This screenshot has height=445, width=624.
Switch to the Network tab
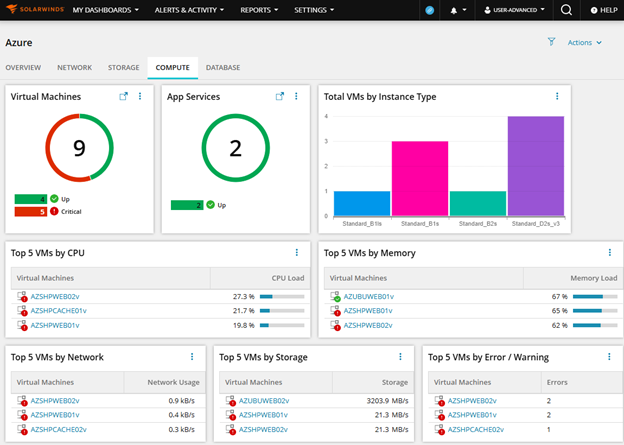click(74, 68)
